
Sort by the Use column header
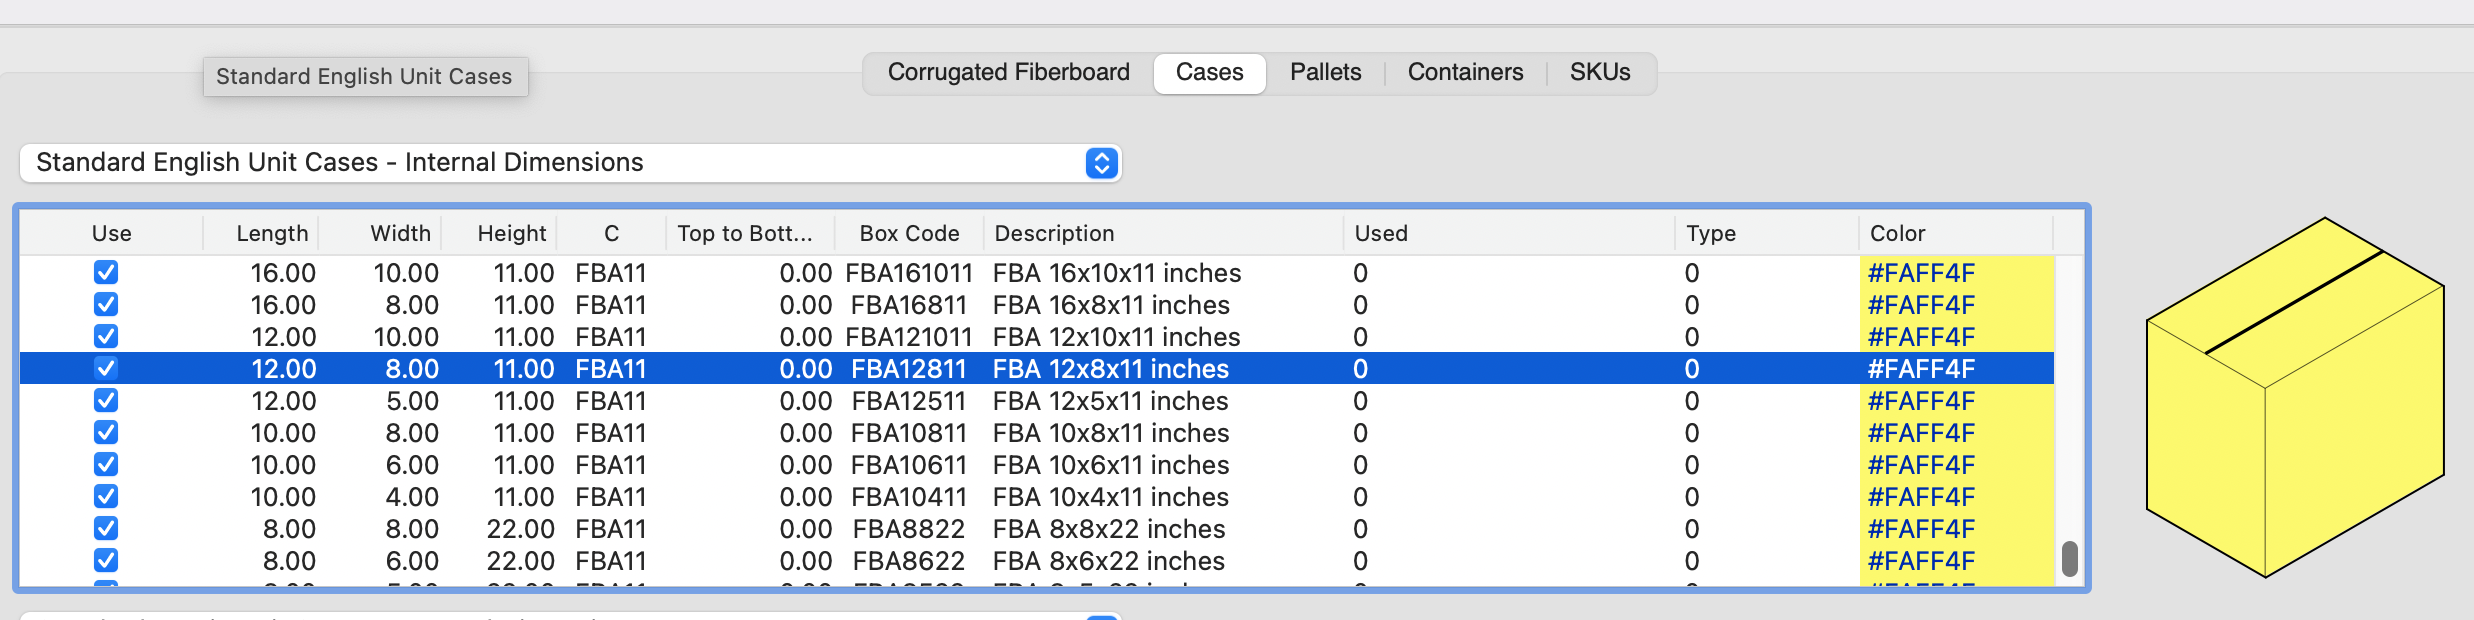pyautogui.click(x=111, y=233)
